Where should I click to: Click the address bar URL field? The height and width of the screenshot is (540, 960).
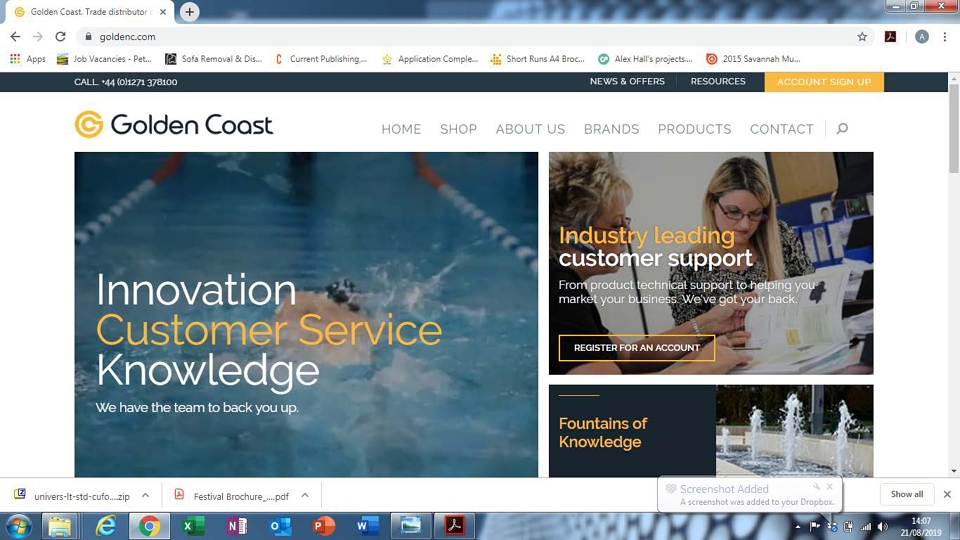[465, 37]
